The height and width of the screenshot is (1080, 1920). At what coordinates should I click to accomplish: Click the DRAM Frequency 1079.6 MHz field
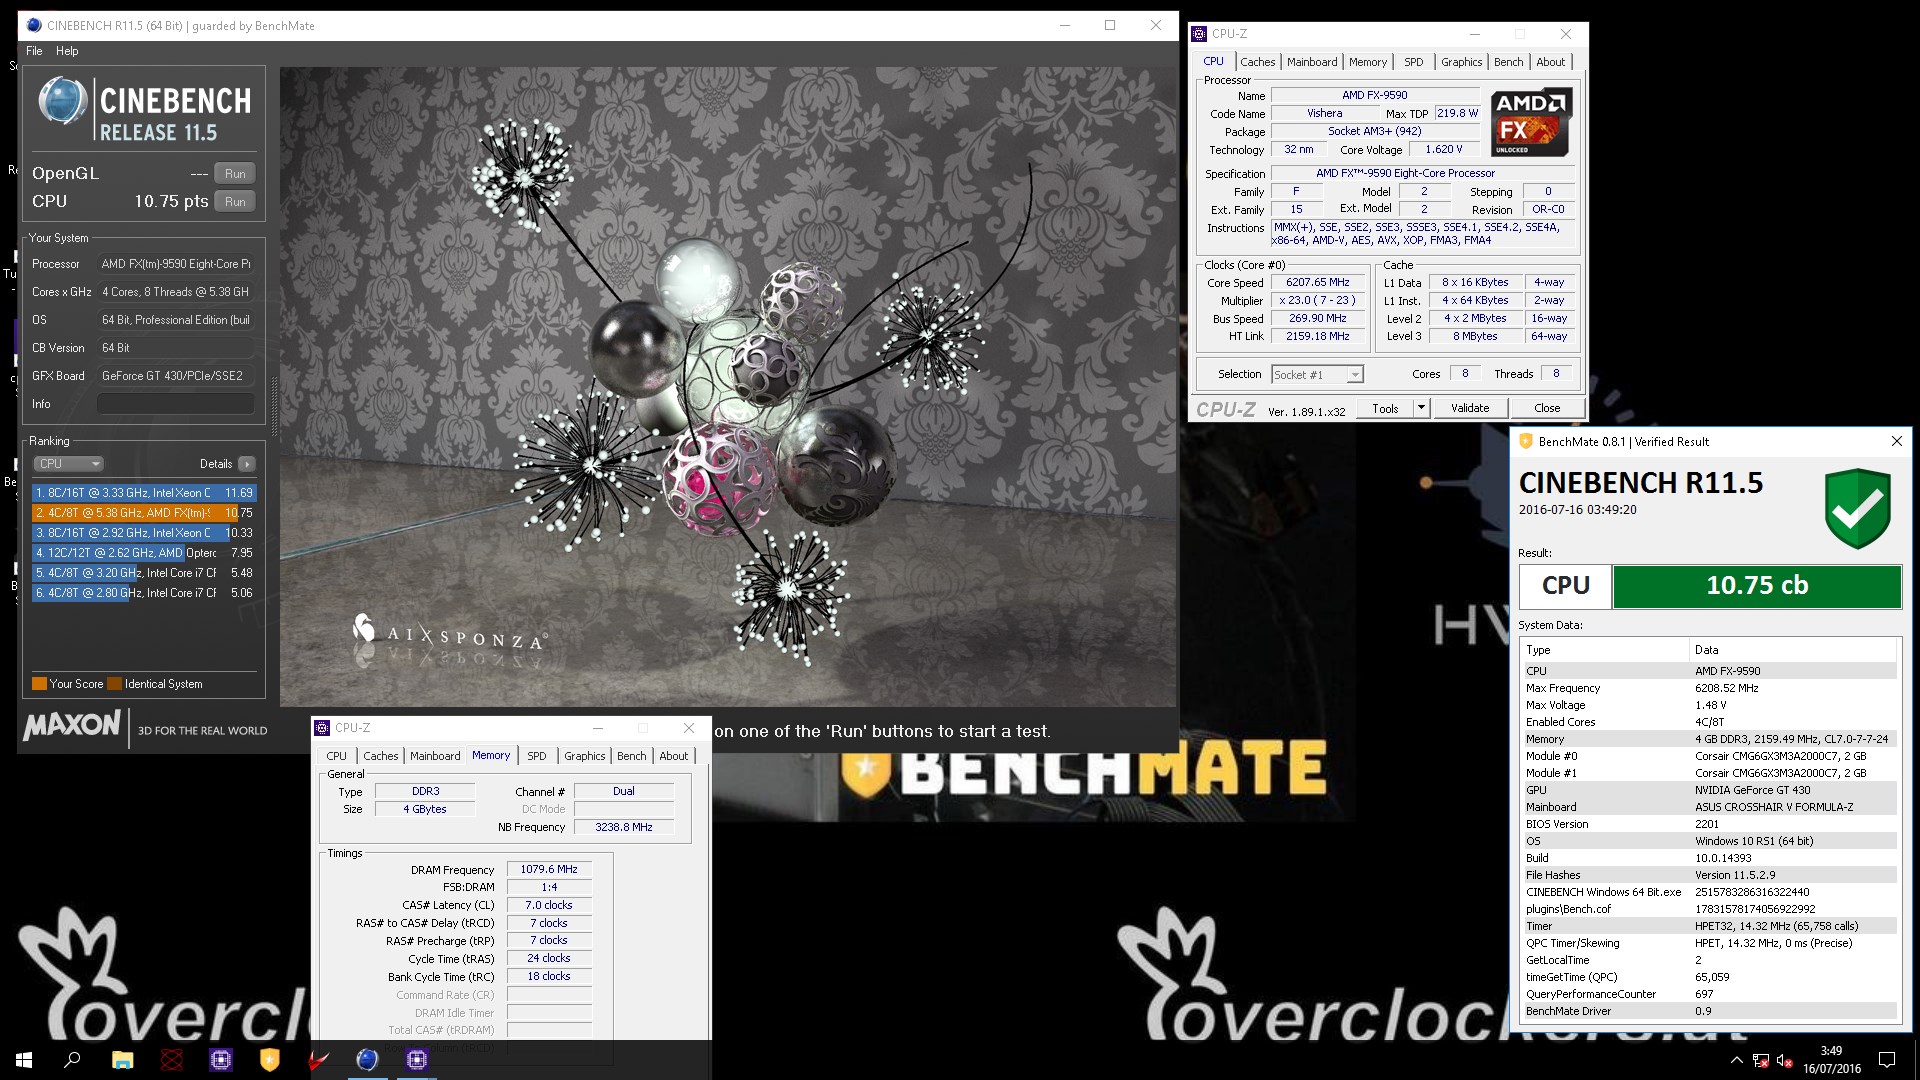549,870
